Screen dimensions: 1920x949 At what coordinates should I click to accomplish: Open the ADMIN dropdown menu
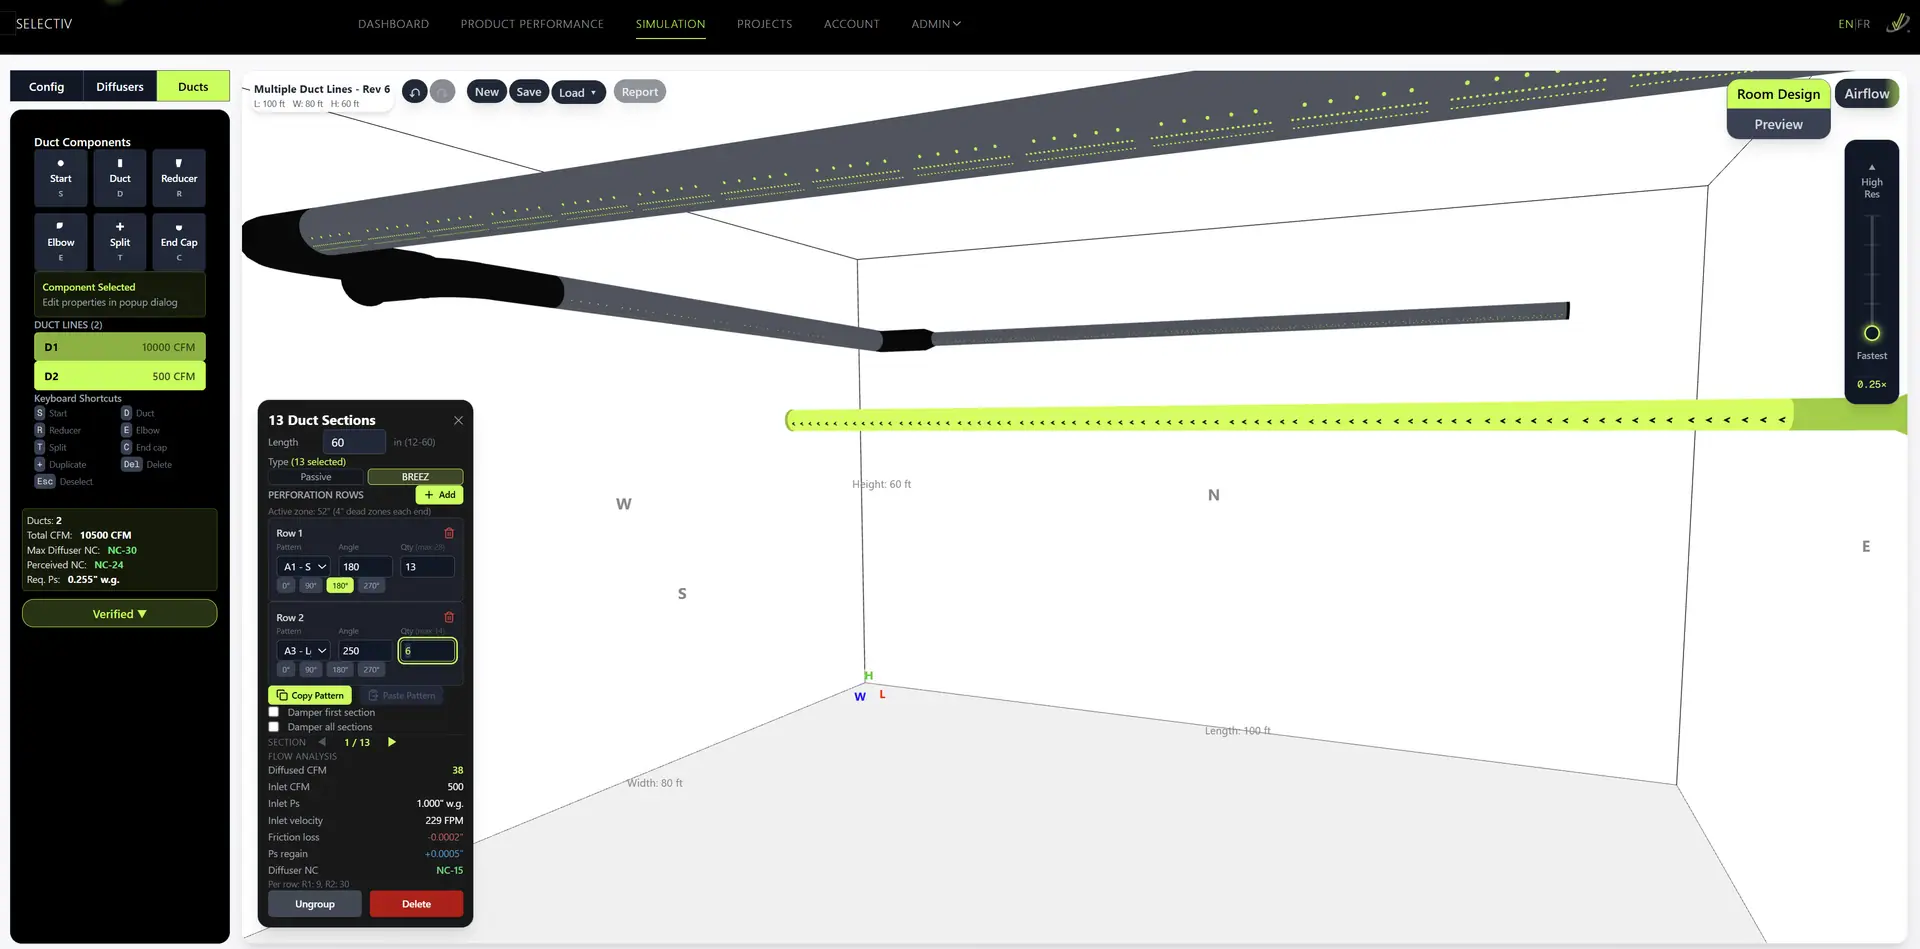pyautogui.click(x=935, y=23)
